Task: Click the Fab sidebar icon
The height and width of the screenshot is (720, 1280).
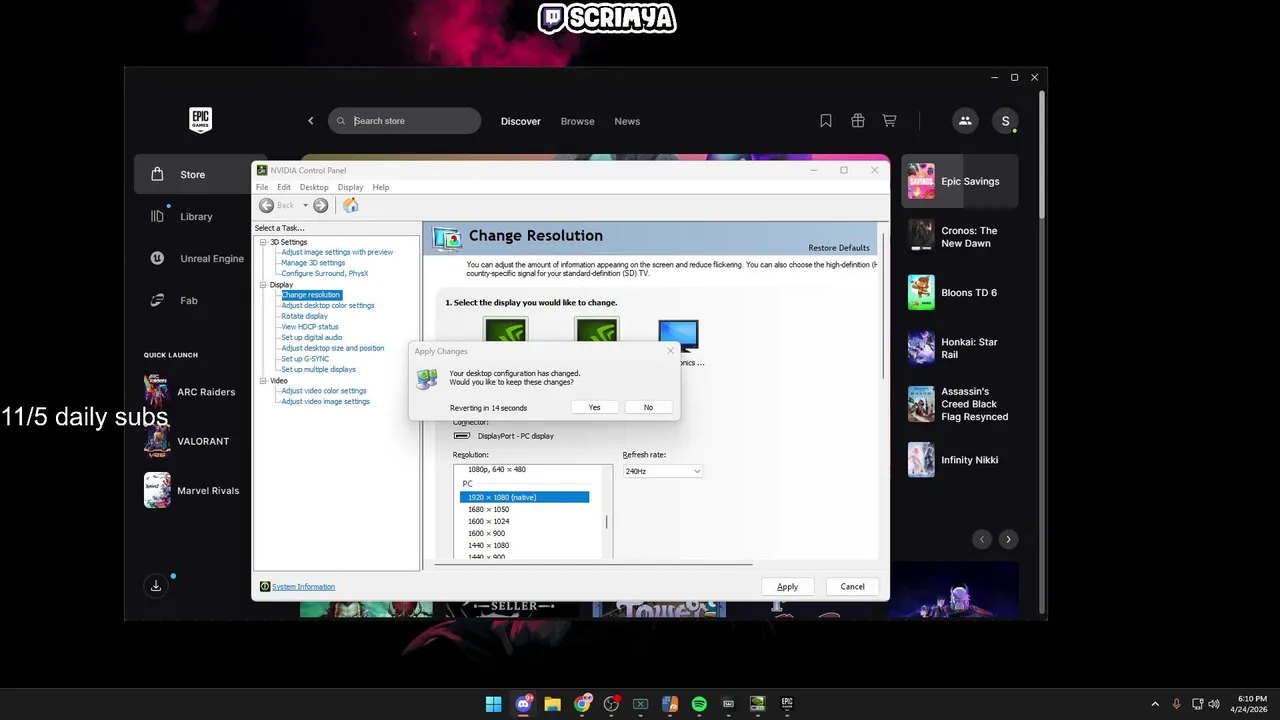Action: coord(157,300)
